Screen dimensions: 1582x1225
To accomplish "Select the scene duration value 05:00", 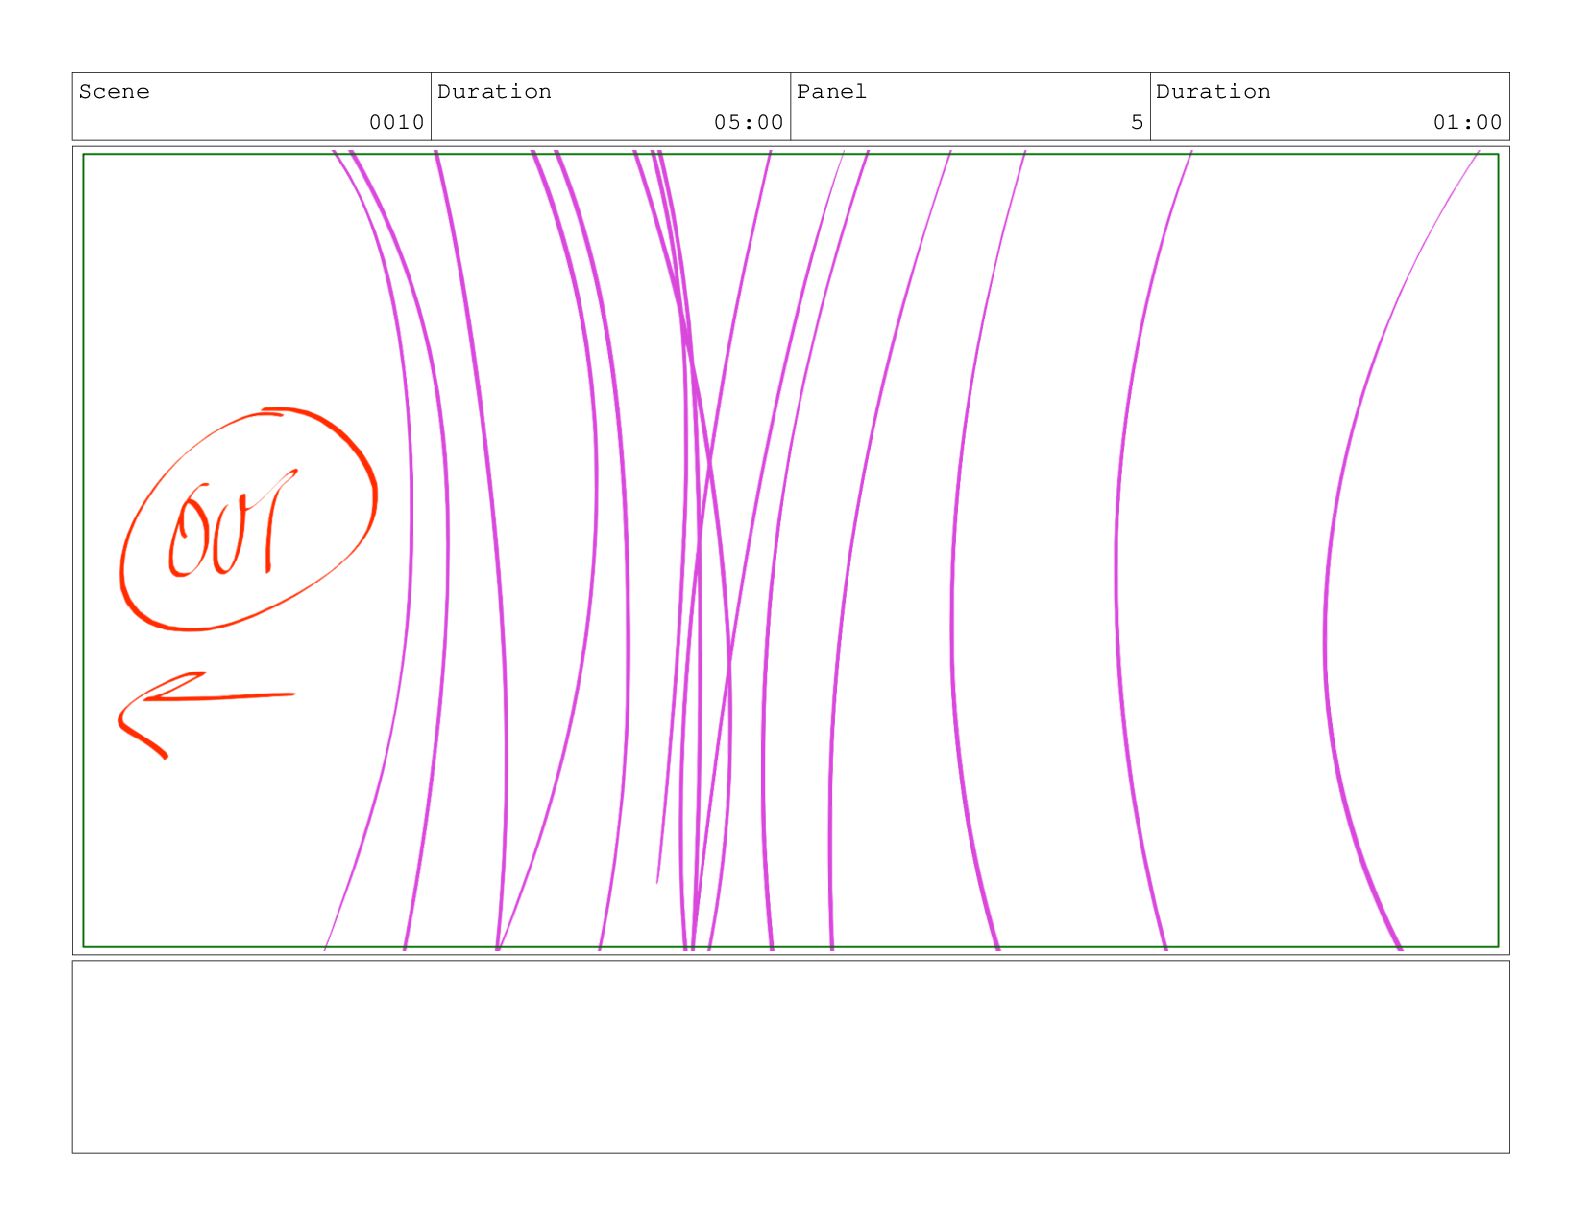I will click(749, 122).
